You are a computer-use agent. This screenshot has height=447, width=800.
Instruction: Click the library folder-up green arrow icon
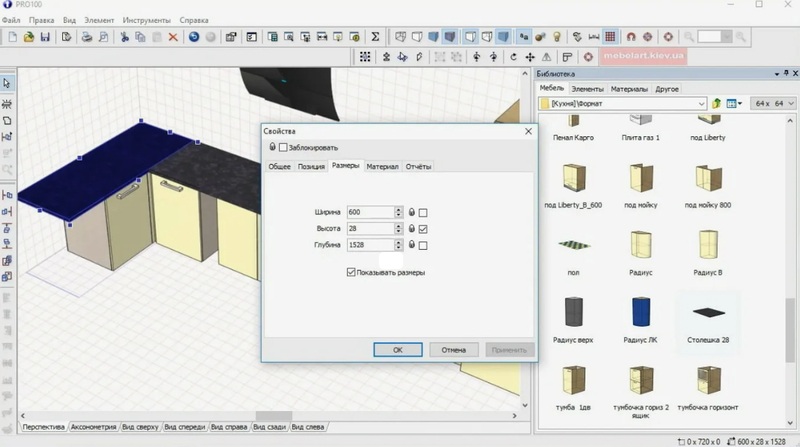[x=717, y=104]
